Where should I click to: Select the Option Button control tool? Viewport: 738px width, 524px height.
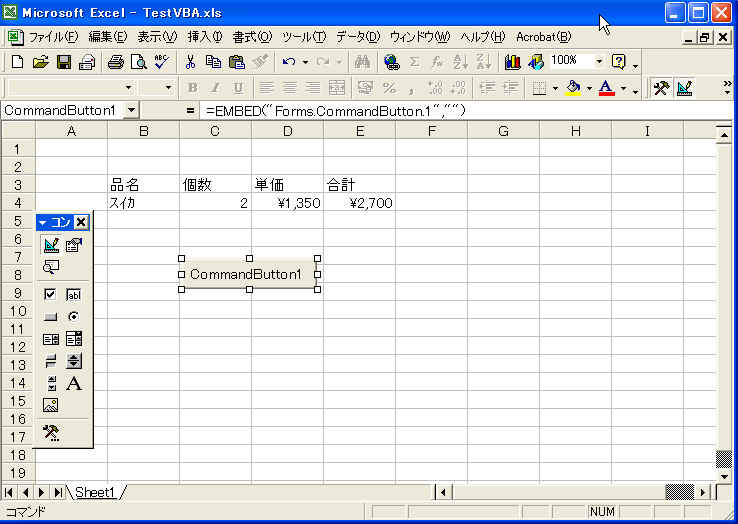pyautogui.click(x=73, y=317)
